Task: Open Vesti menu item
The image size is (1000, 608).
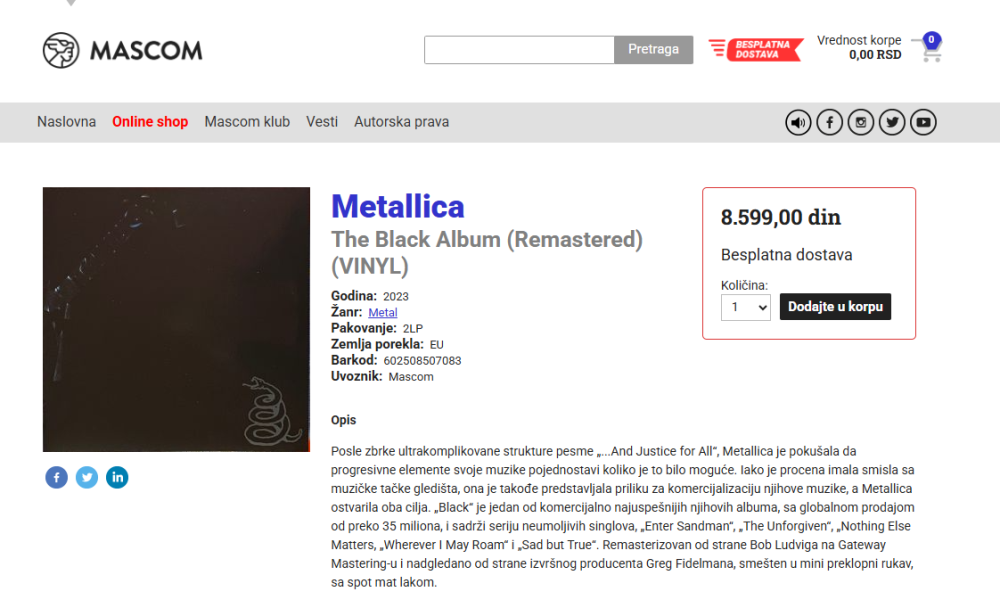Action: tap(322, 122)
